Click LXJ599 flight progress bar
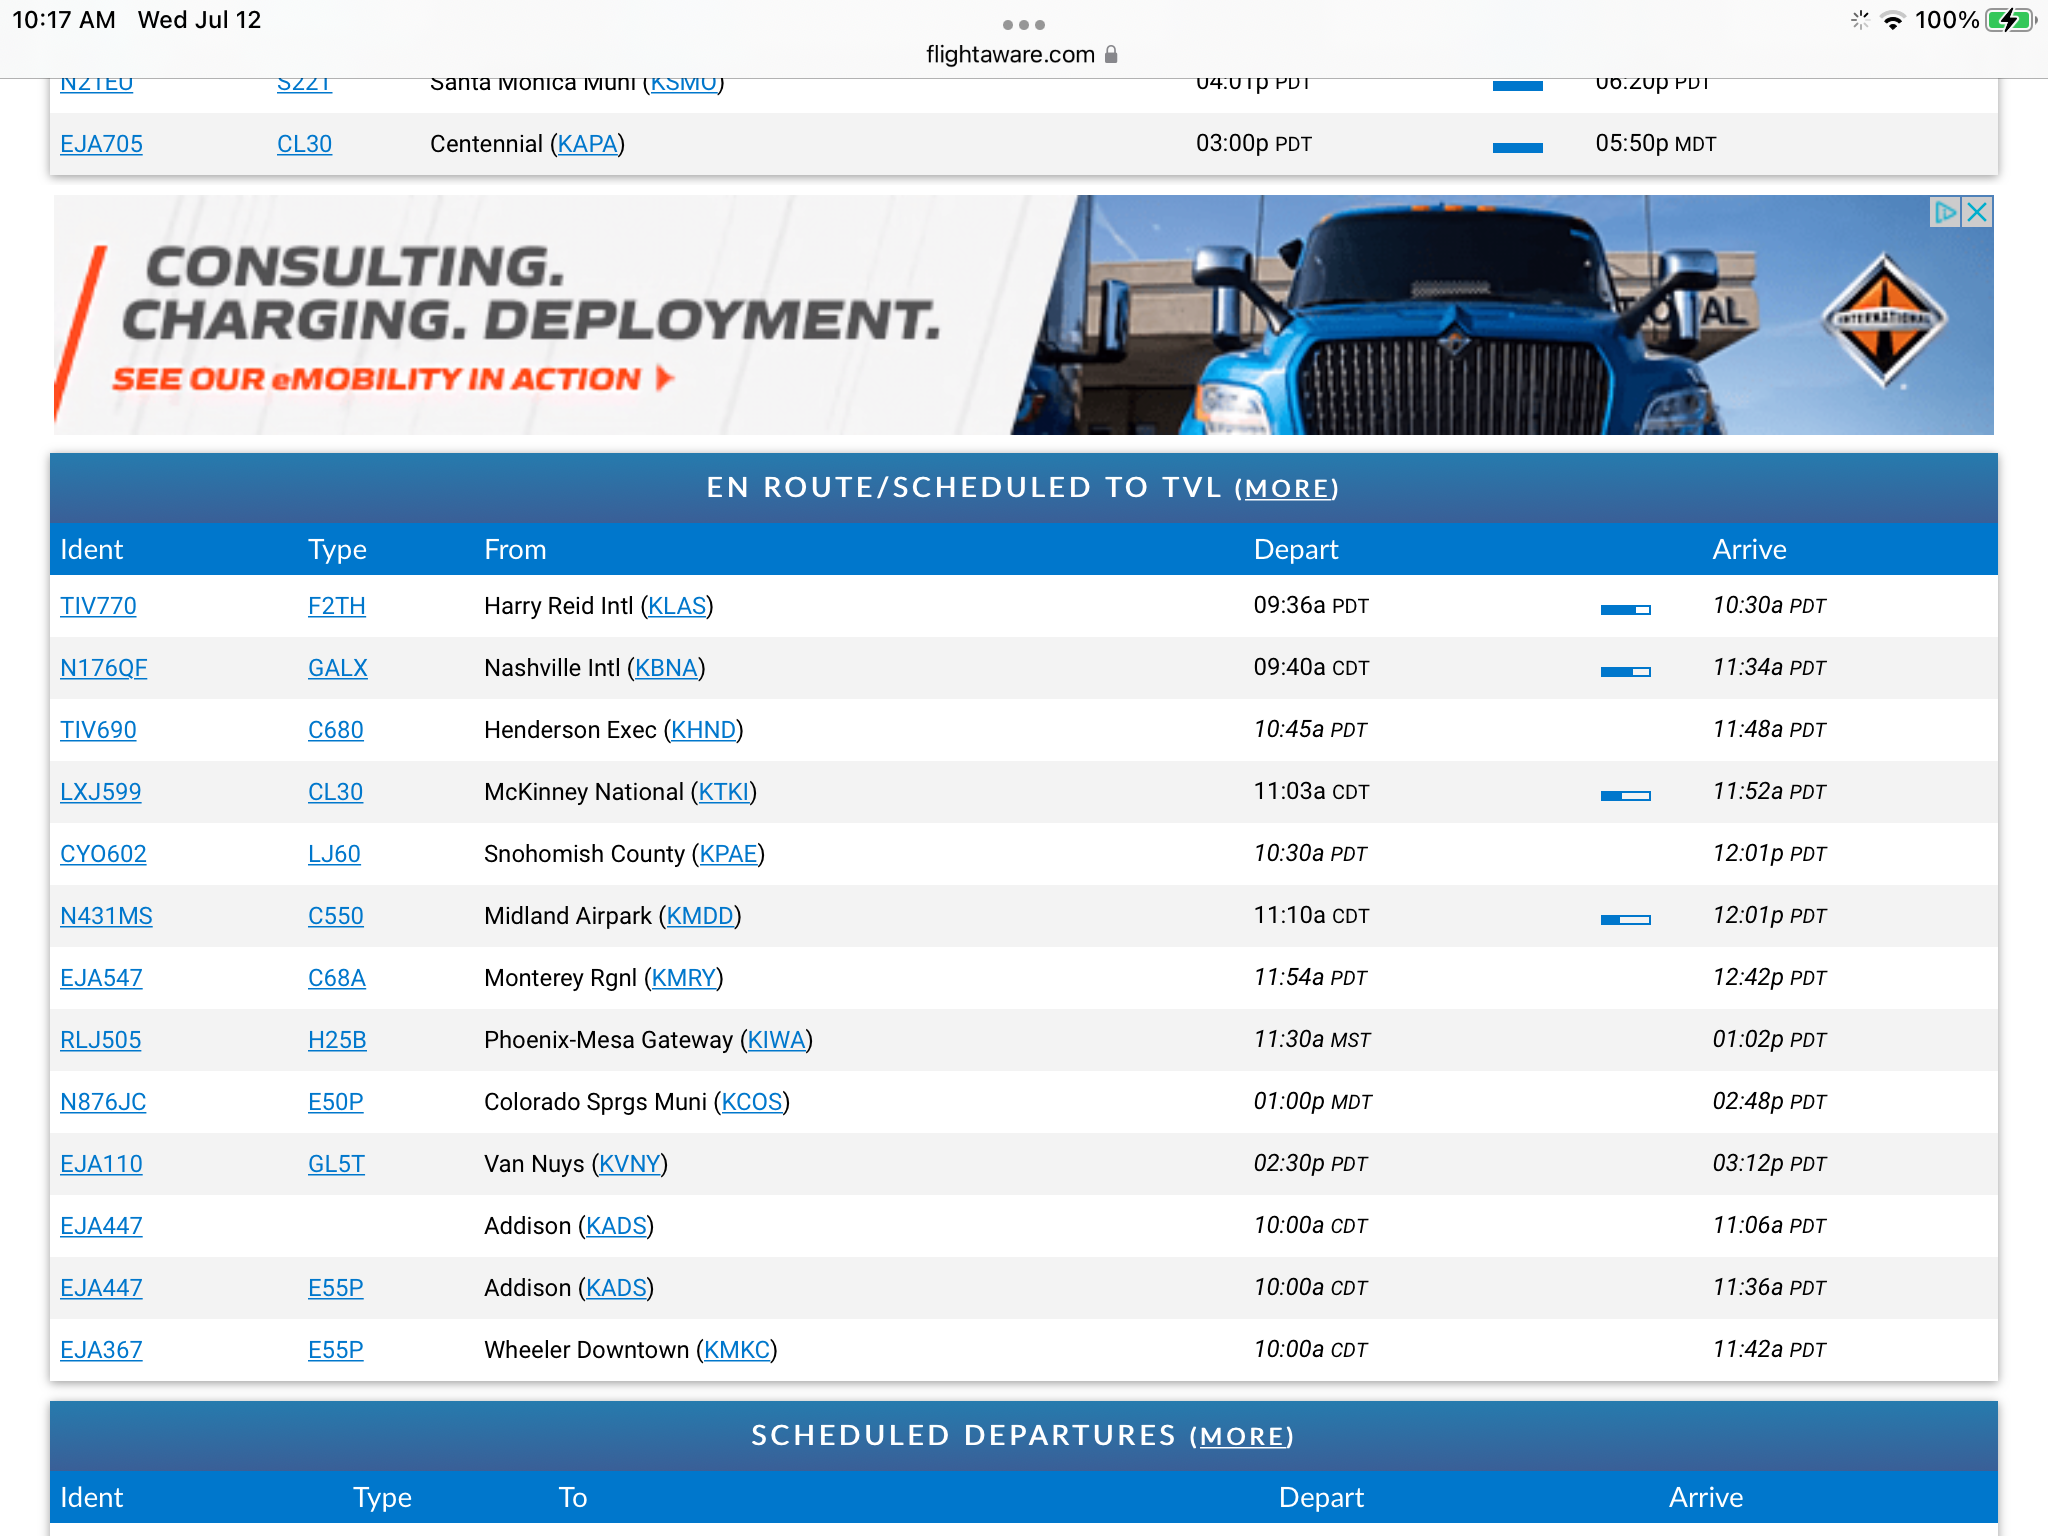2048x1536 pixels. 1625,796
